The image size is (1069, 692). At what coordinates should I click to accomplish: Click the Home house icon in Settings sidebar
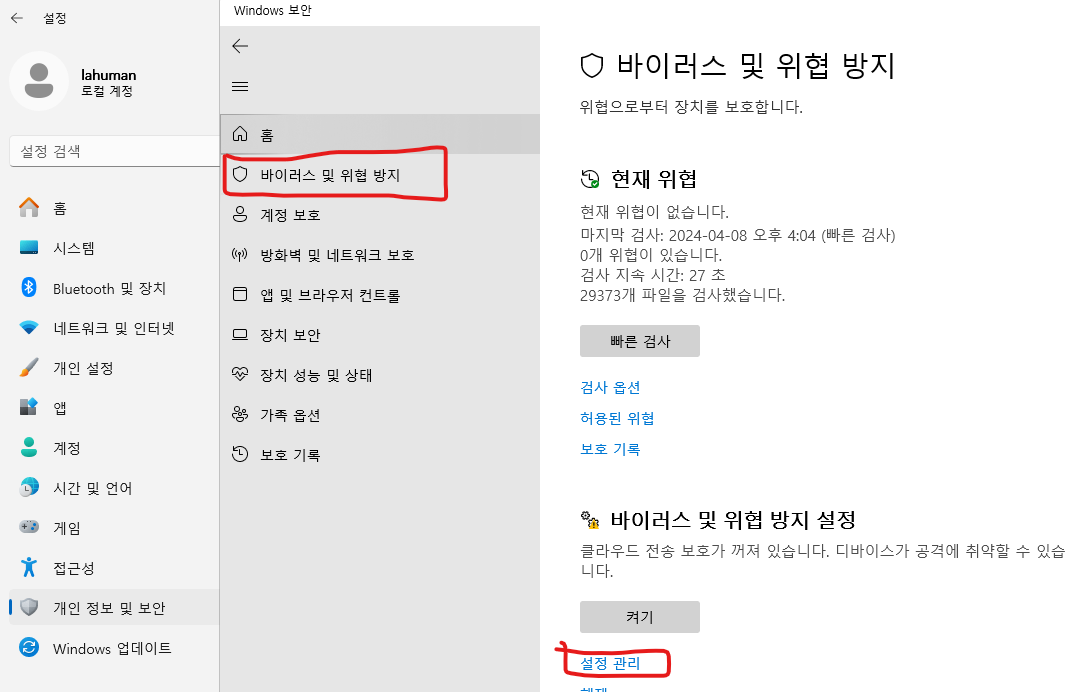(x=29, y=207)
